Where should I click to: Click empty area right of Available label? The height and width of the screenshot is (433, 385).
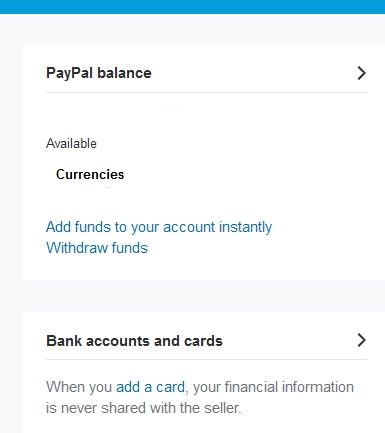[x=233, y=143]
